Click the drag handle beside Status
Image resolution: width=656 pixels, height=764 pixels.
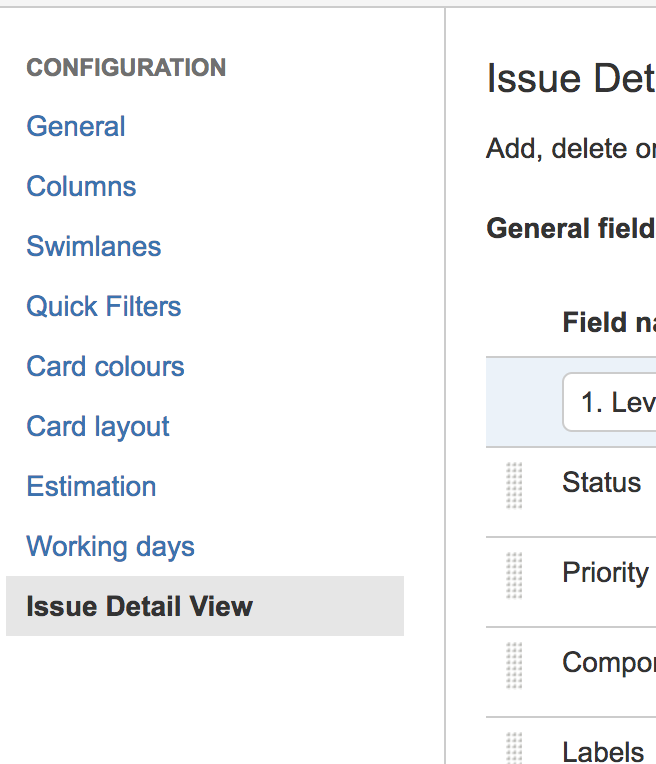(x=514, y=485)
